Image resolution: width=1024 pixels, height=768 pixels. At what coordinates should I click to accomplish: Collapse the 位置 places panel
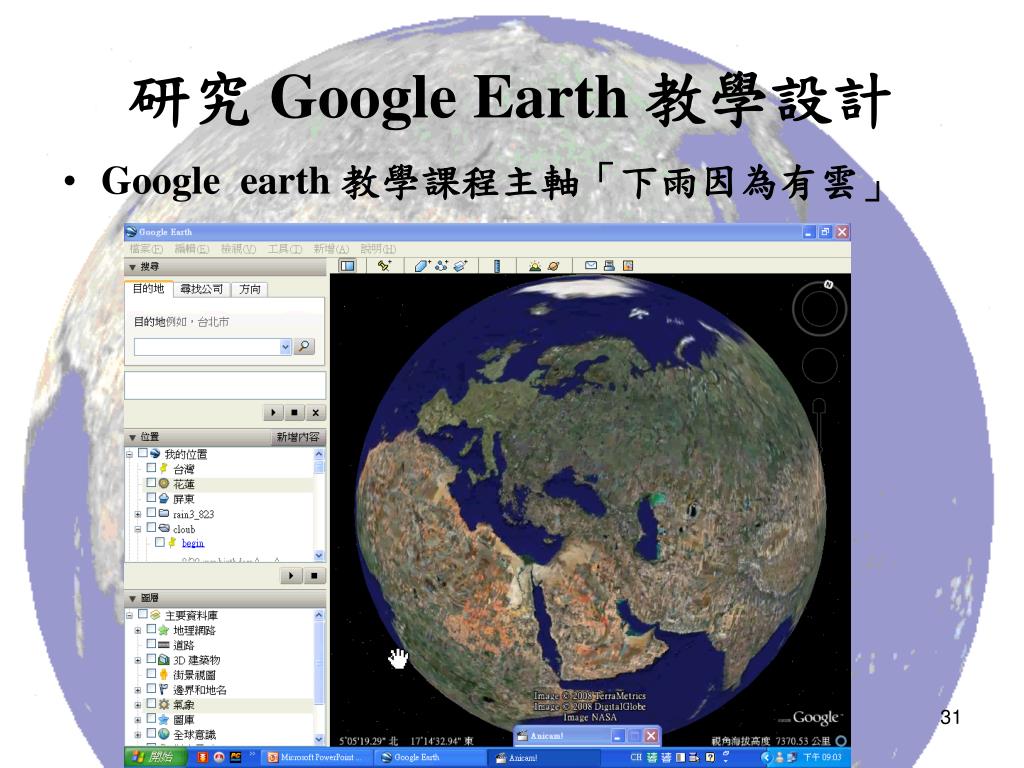[x=133, y=437]
